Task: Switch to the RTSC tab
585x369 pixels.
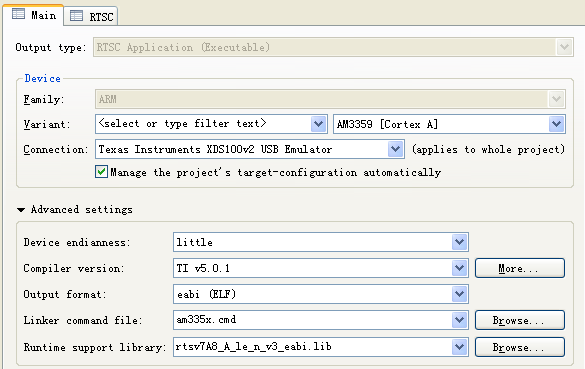Action: tap(91, 16)
